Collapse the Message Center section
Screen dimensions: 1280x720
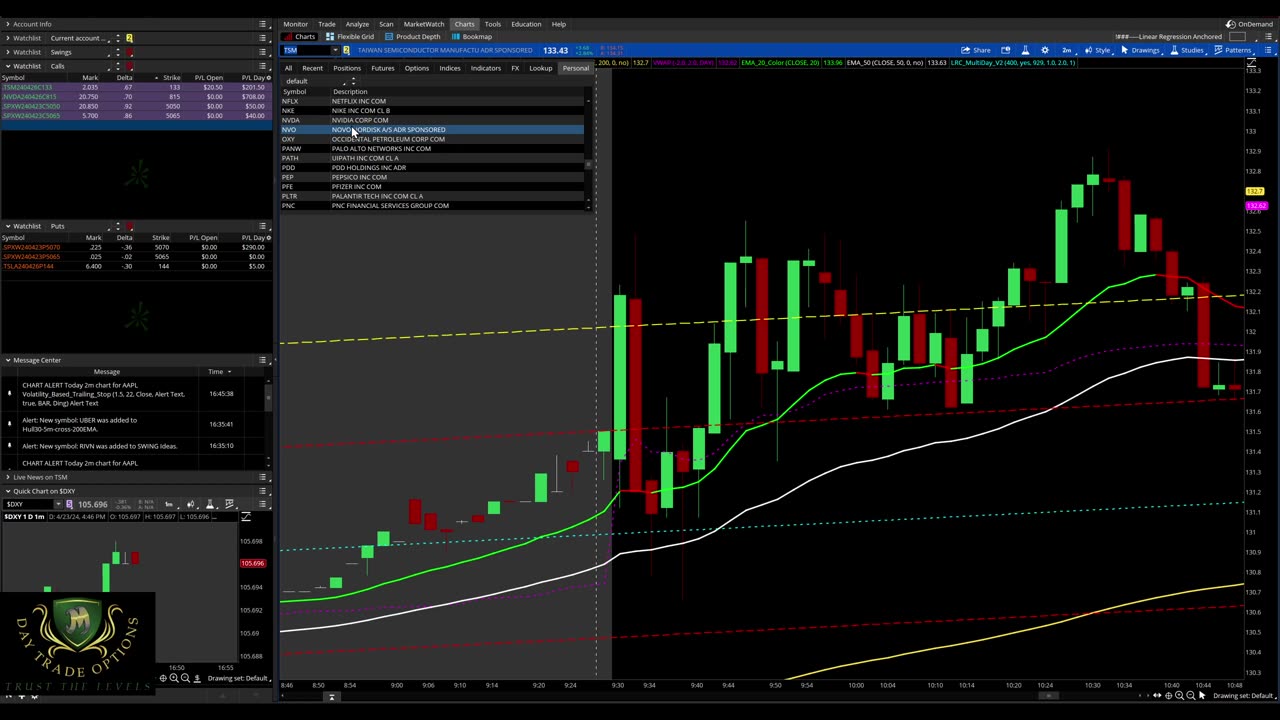pos(7,360)
